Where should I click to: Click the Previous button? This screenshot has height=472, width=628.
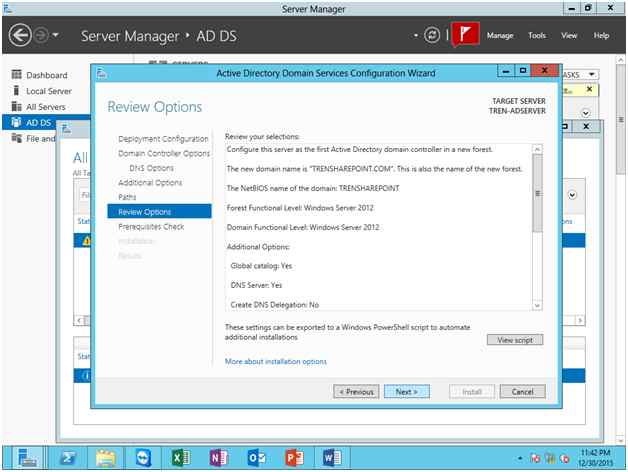pos(356,392)
